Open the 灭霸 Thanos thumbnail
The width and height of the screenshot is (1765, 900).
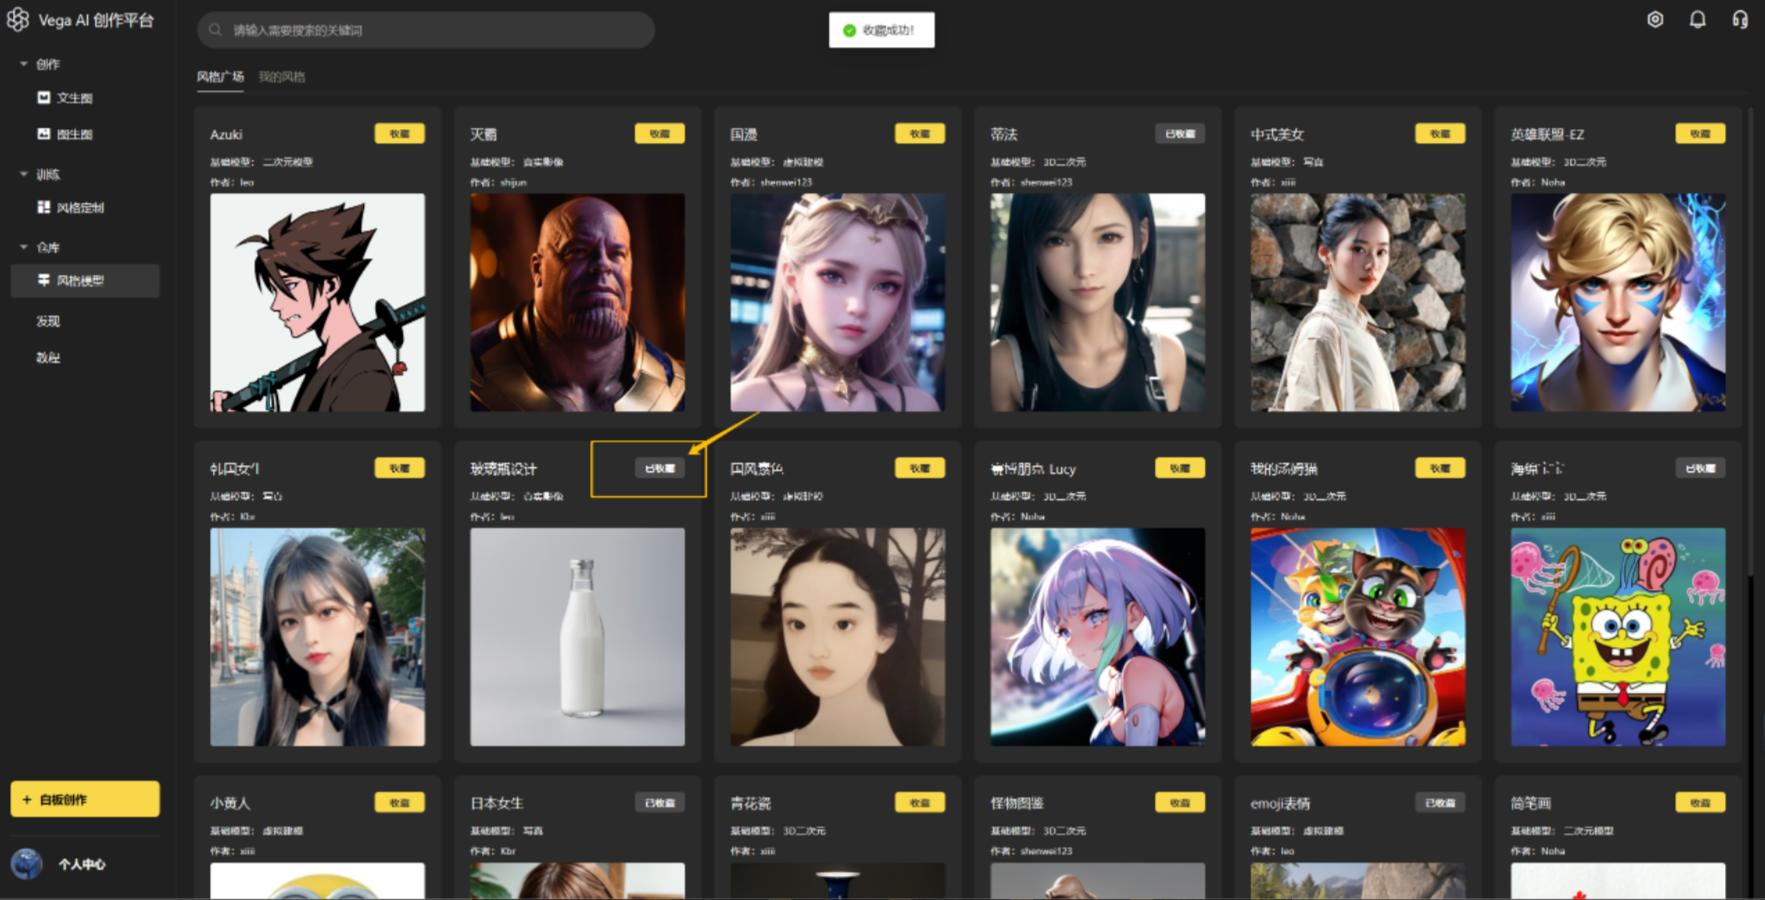click(577, 302)
